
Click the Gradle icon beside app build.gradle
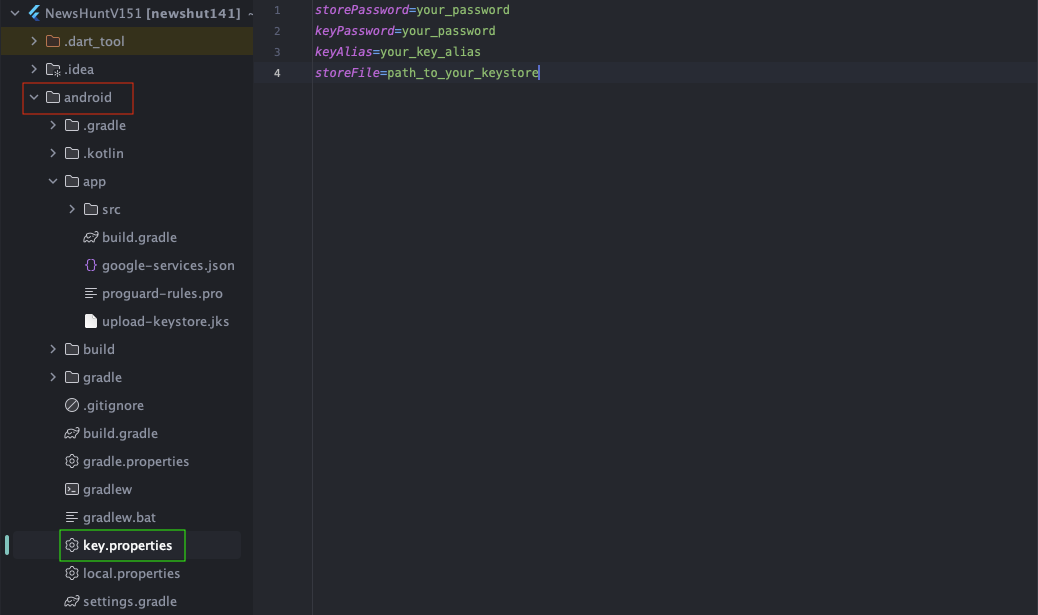tap(91, 238)
